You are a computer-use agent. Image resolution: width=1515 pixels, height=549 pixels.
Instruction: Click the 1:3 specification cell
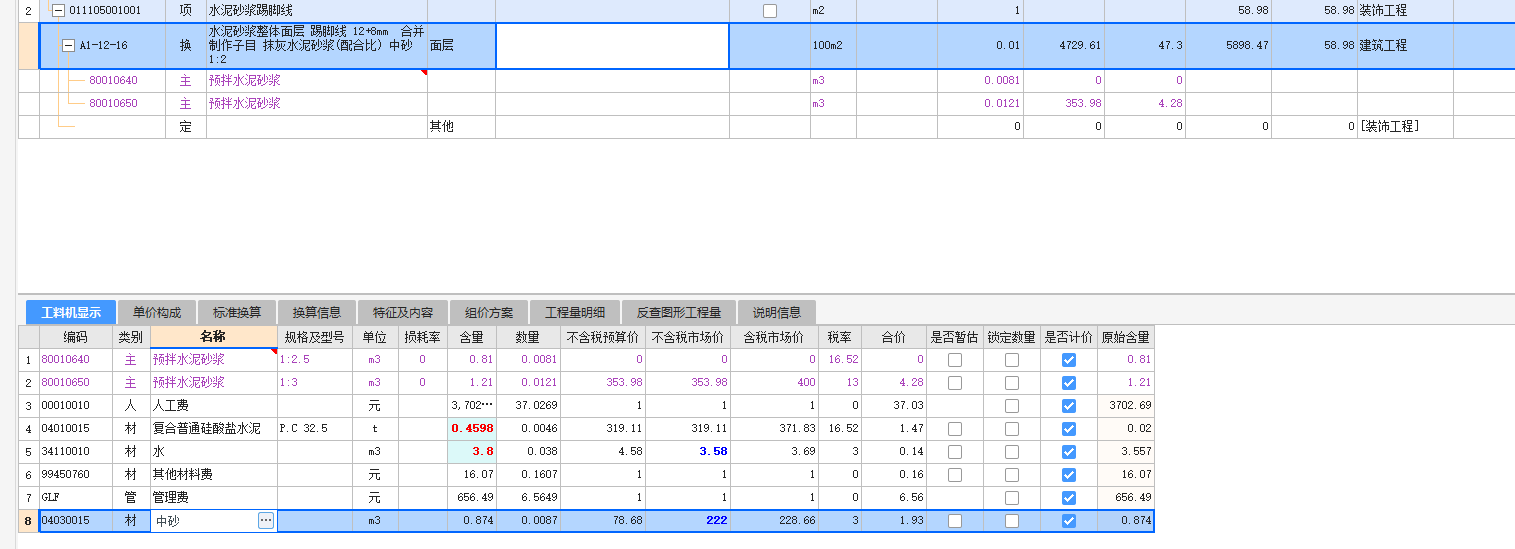click(314, 383)
